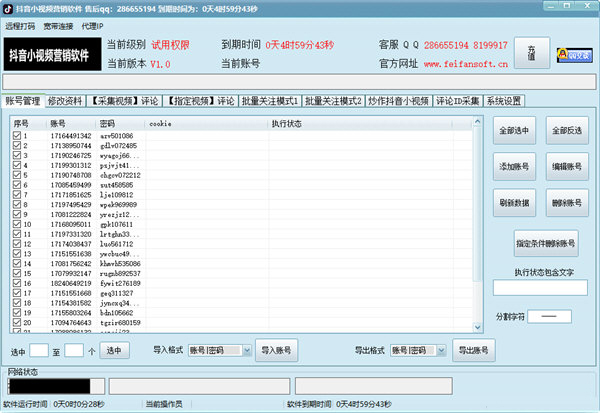
Task: Uncheck the row 2 account checkbox
Action: (x=17, y=145)
